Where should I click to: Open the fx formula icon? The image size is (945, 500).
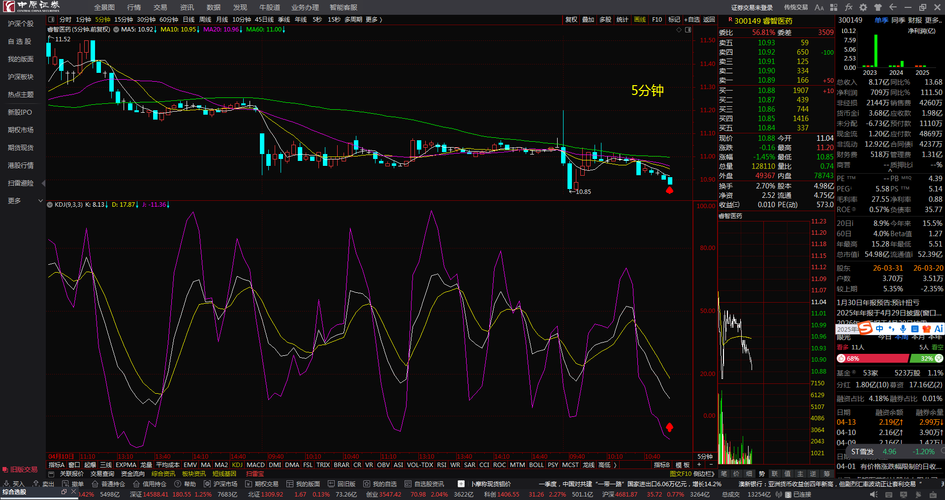point(849,7)
